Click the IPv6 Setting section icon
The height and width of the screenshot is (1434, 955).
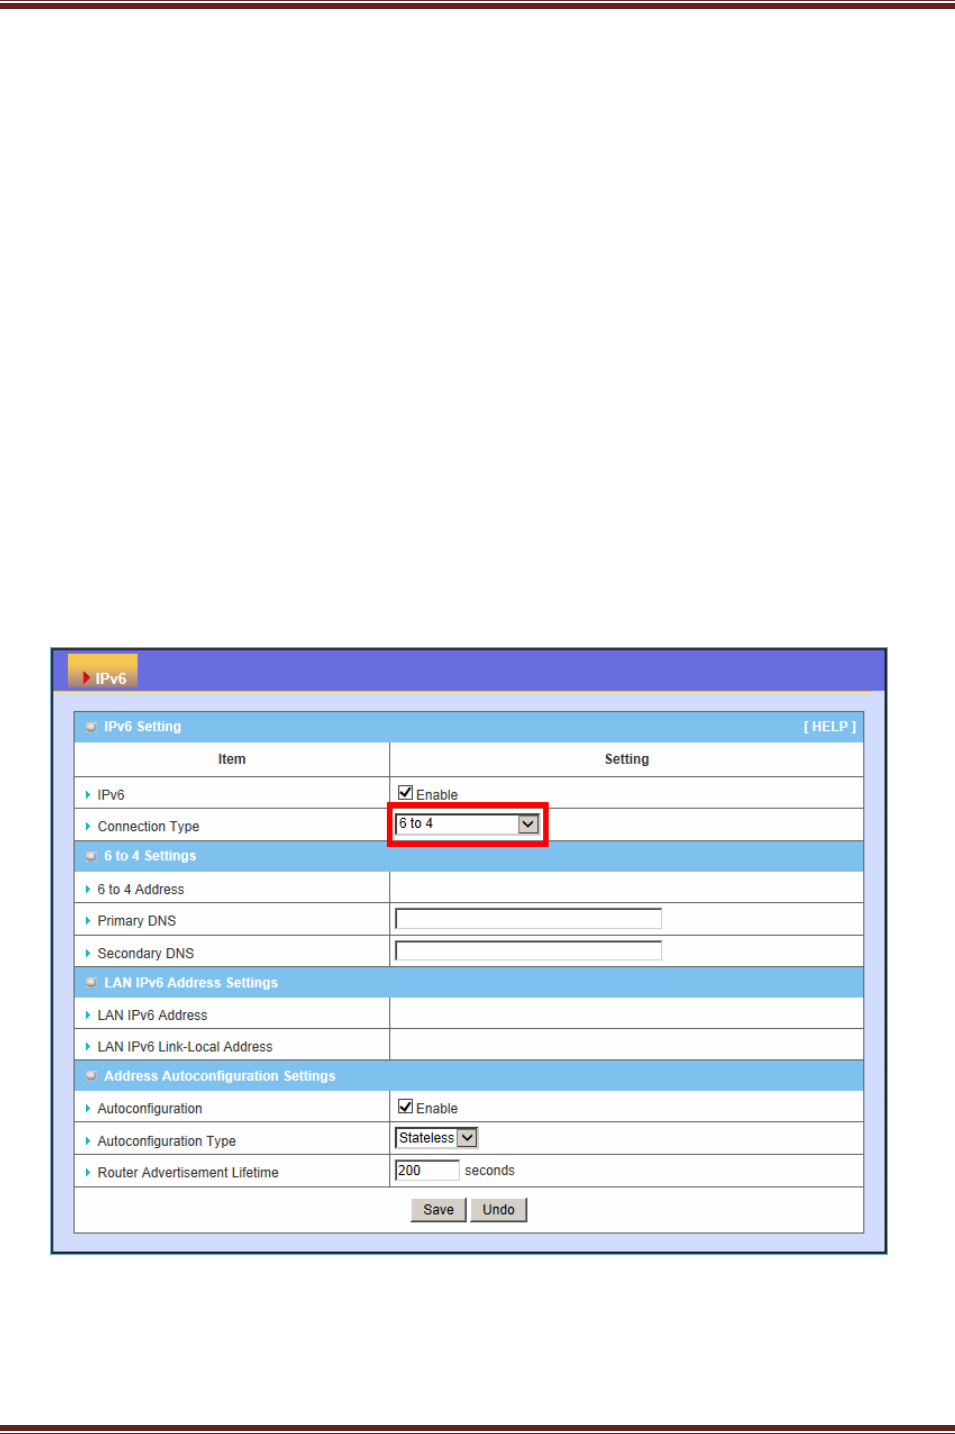[91, 727]
